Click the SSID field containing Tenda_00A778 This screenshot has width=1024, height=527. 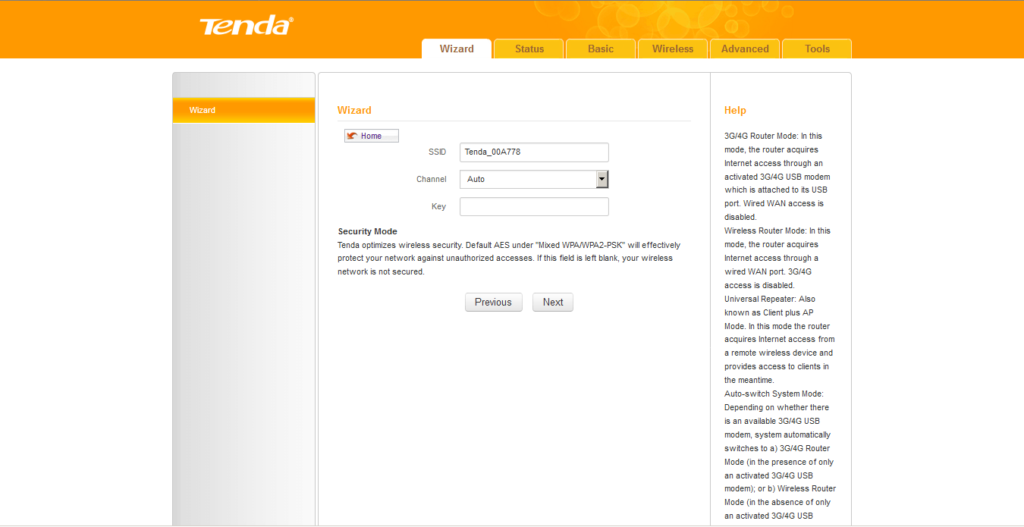coord(534,152)
